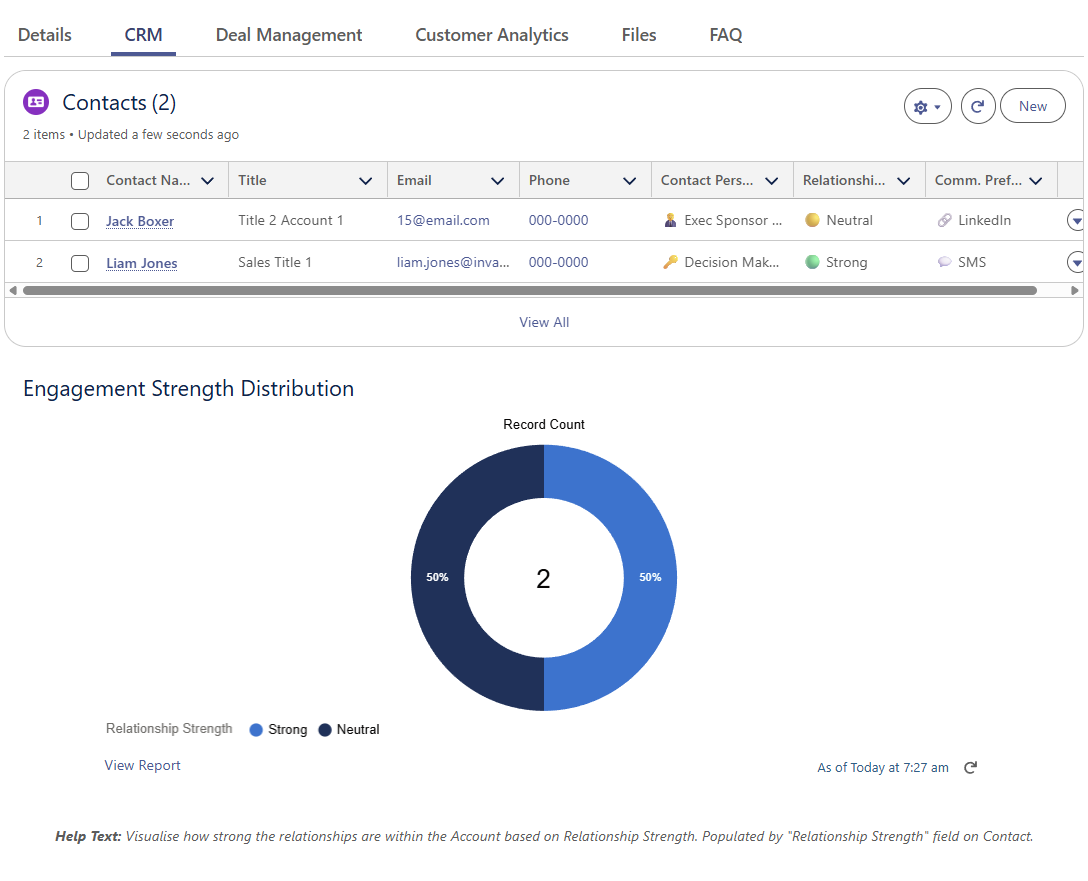1088x881 pixels.
Task: Refresh the Engagement Strength chart
Action: 970,768
